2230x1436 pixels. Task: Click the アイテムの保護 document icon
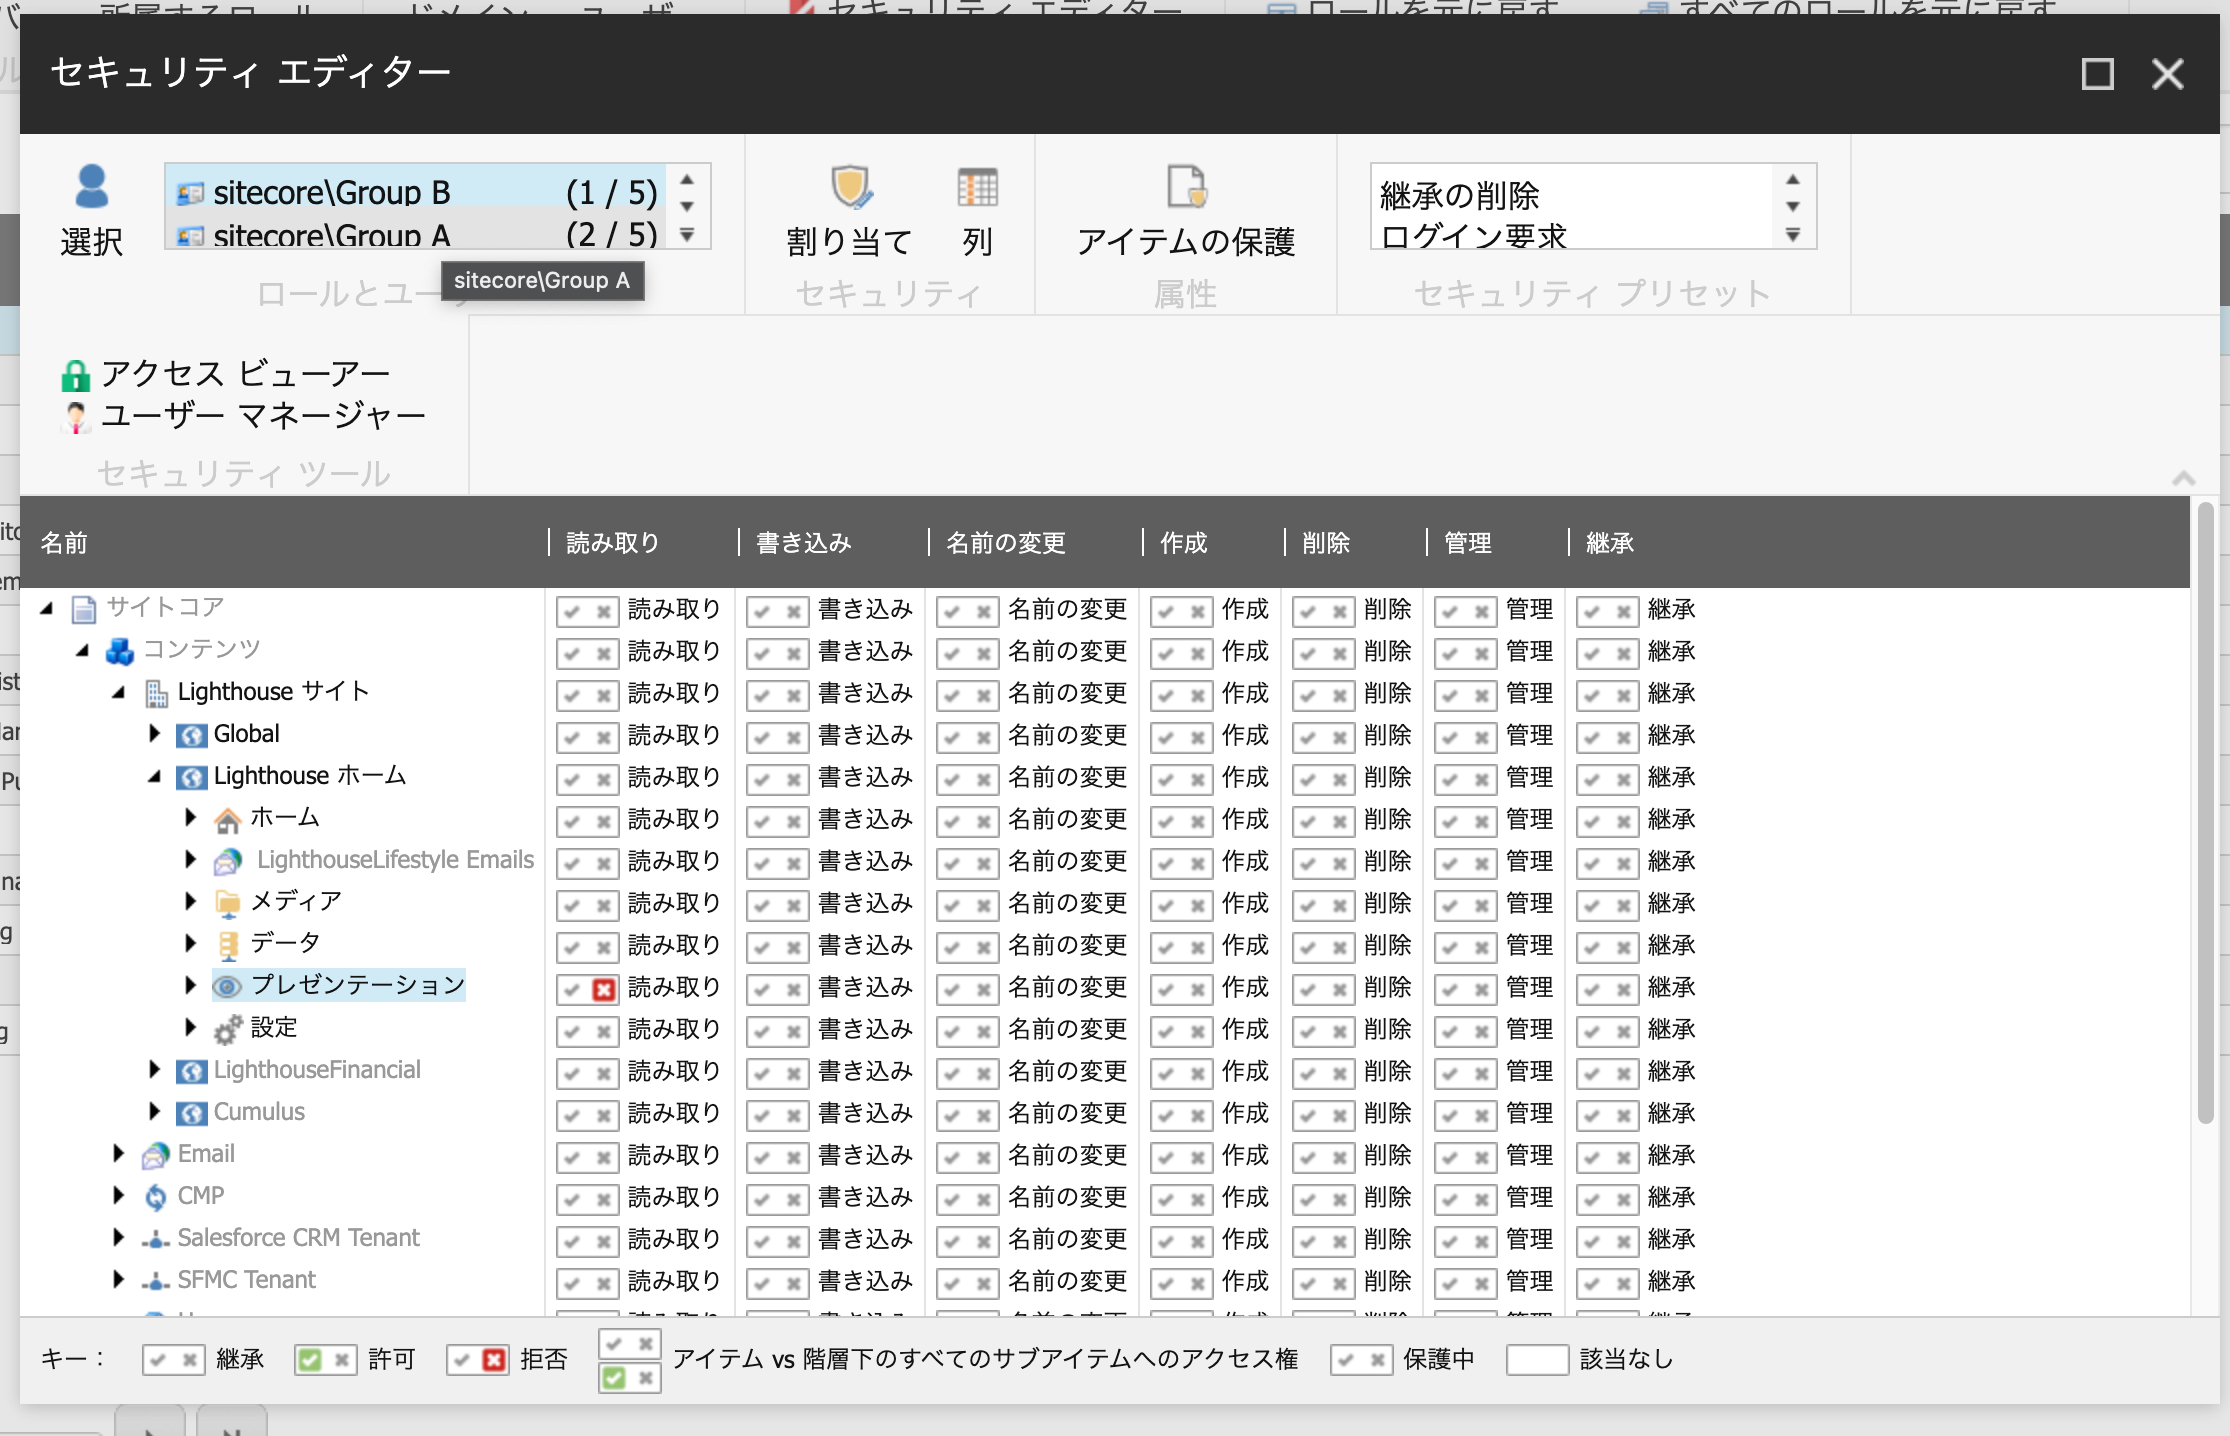1187,186
